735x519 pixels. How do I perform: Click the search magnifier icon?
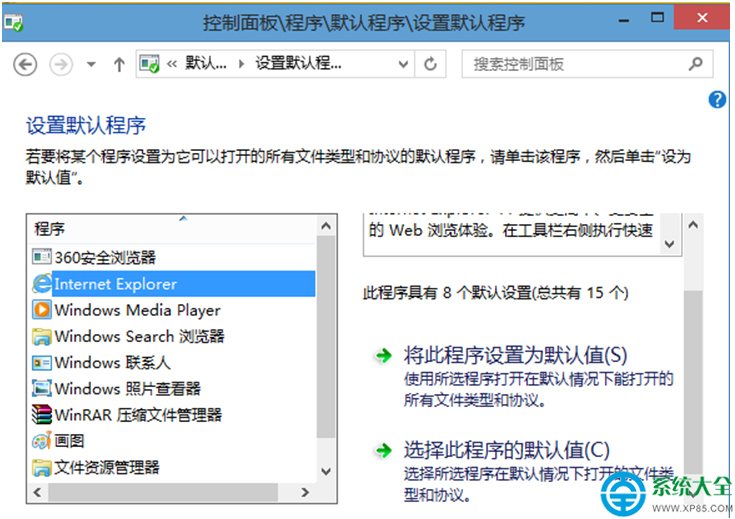tap(696, 63)
